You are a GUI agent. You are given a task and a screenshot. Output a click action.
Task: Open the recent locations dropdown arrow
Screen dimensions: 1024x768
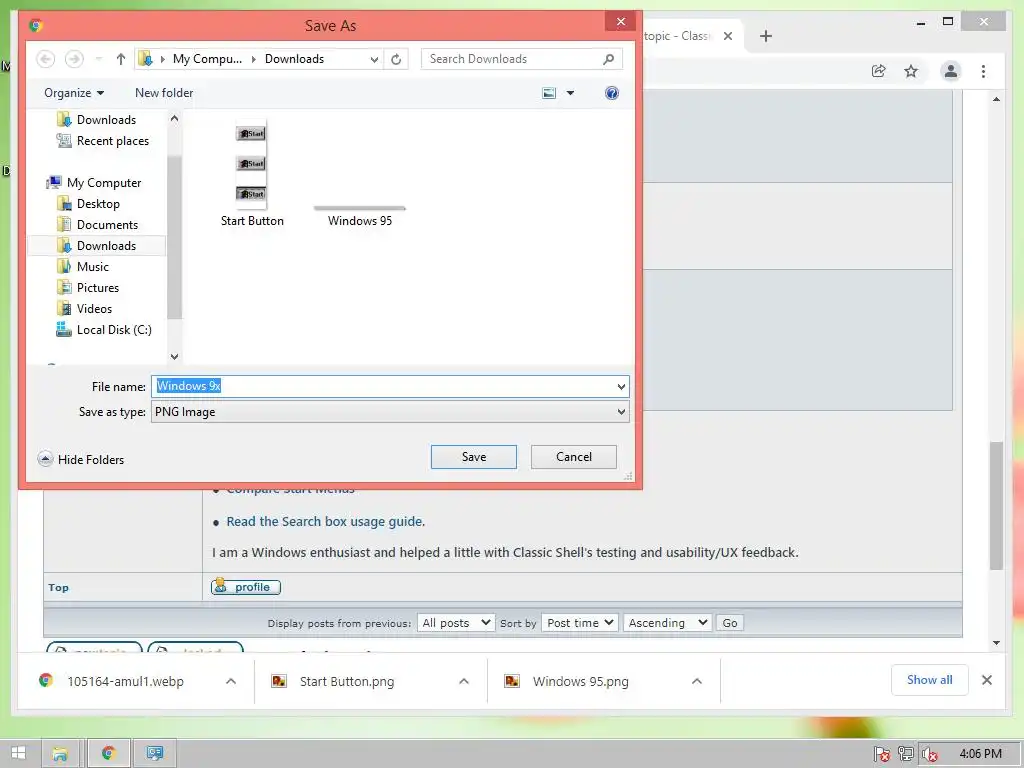99,59
